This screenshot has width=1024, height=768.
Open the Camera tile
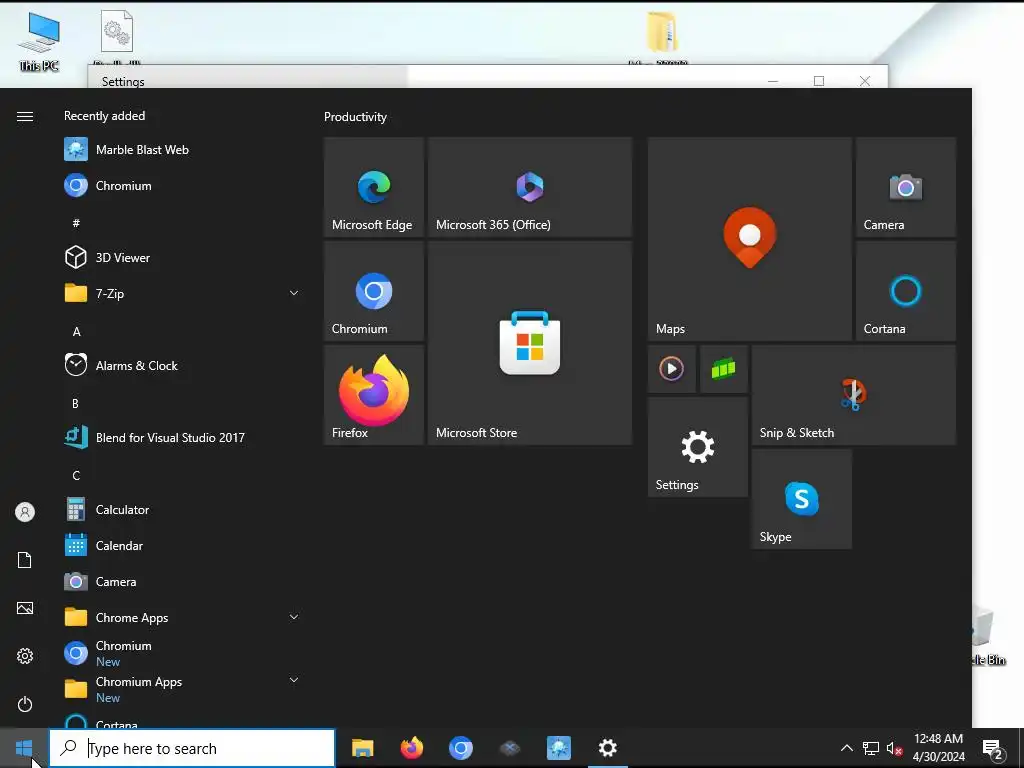(x=906, y=187)
